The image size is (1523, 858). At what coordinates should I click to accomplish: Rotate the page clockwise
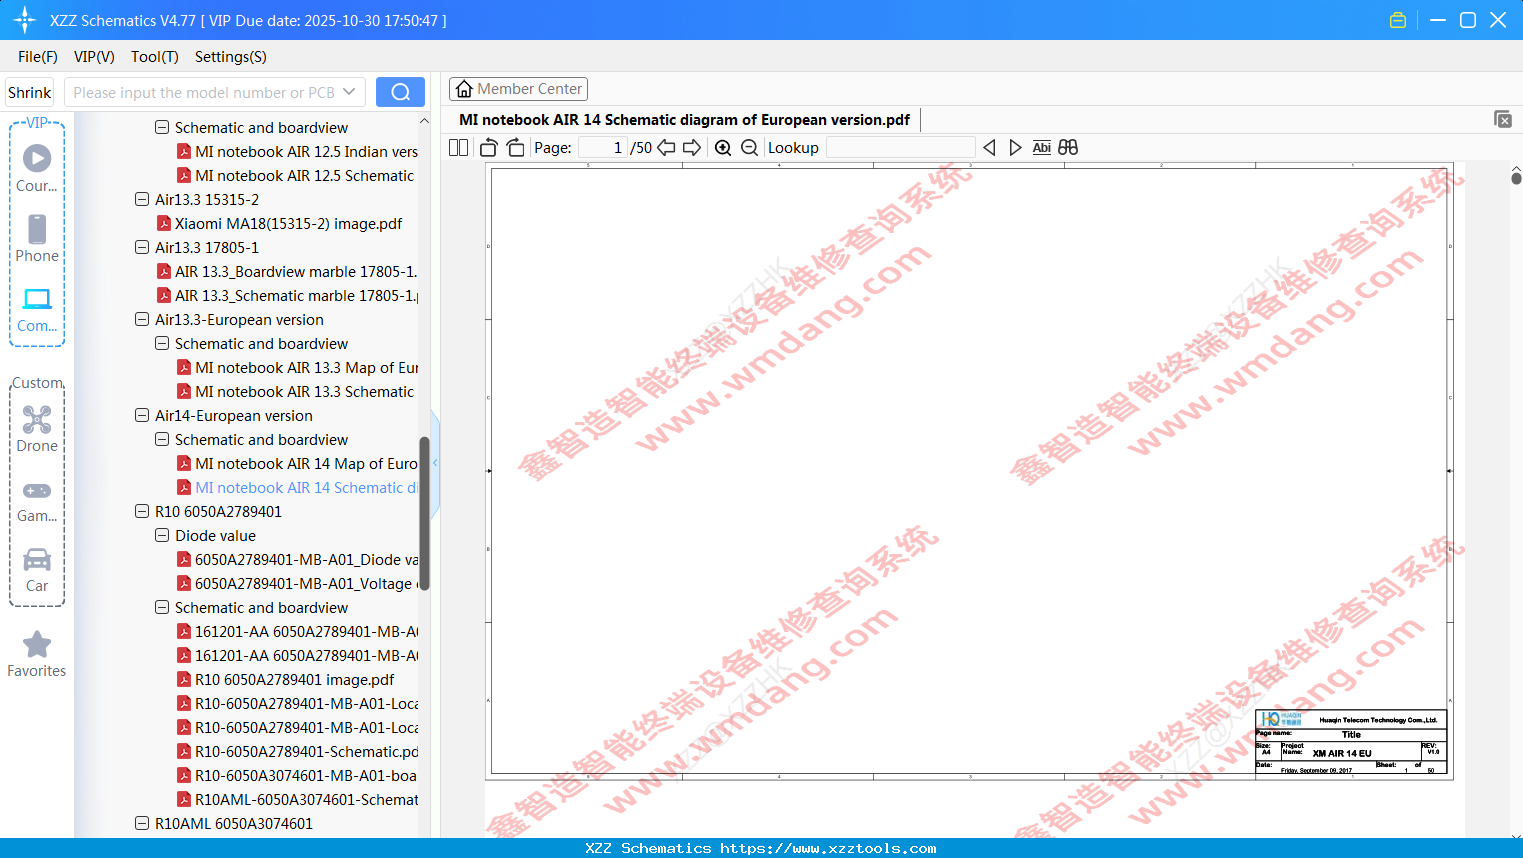(515, 147)
